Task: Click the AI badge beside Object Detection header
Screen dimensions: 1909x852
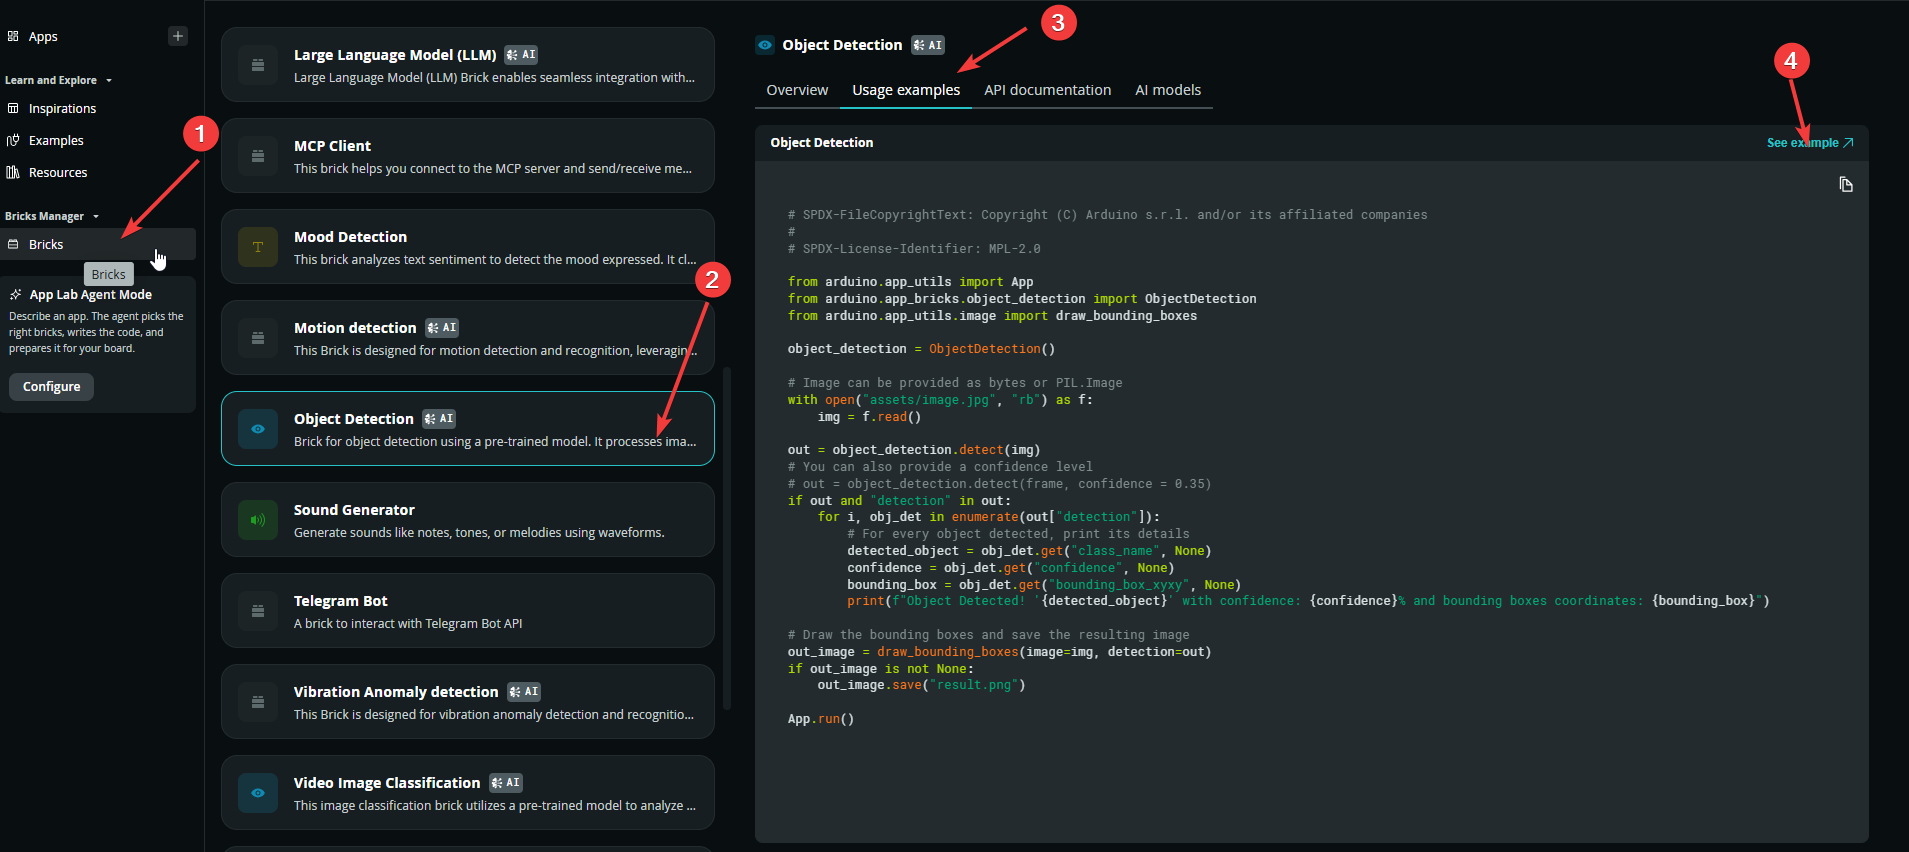Action: click(928, 45)
